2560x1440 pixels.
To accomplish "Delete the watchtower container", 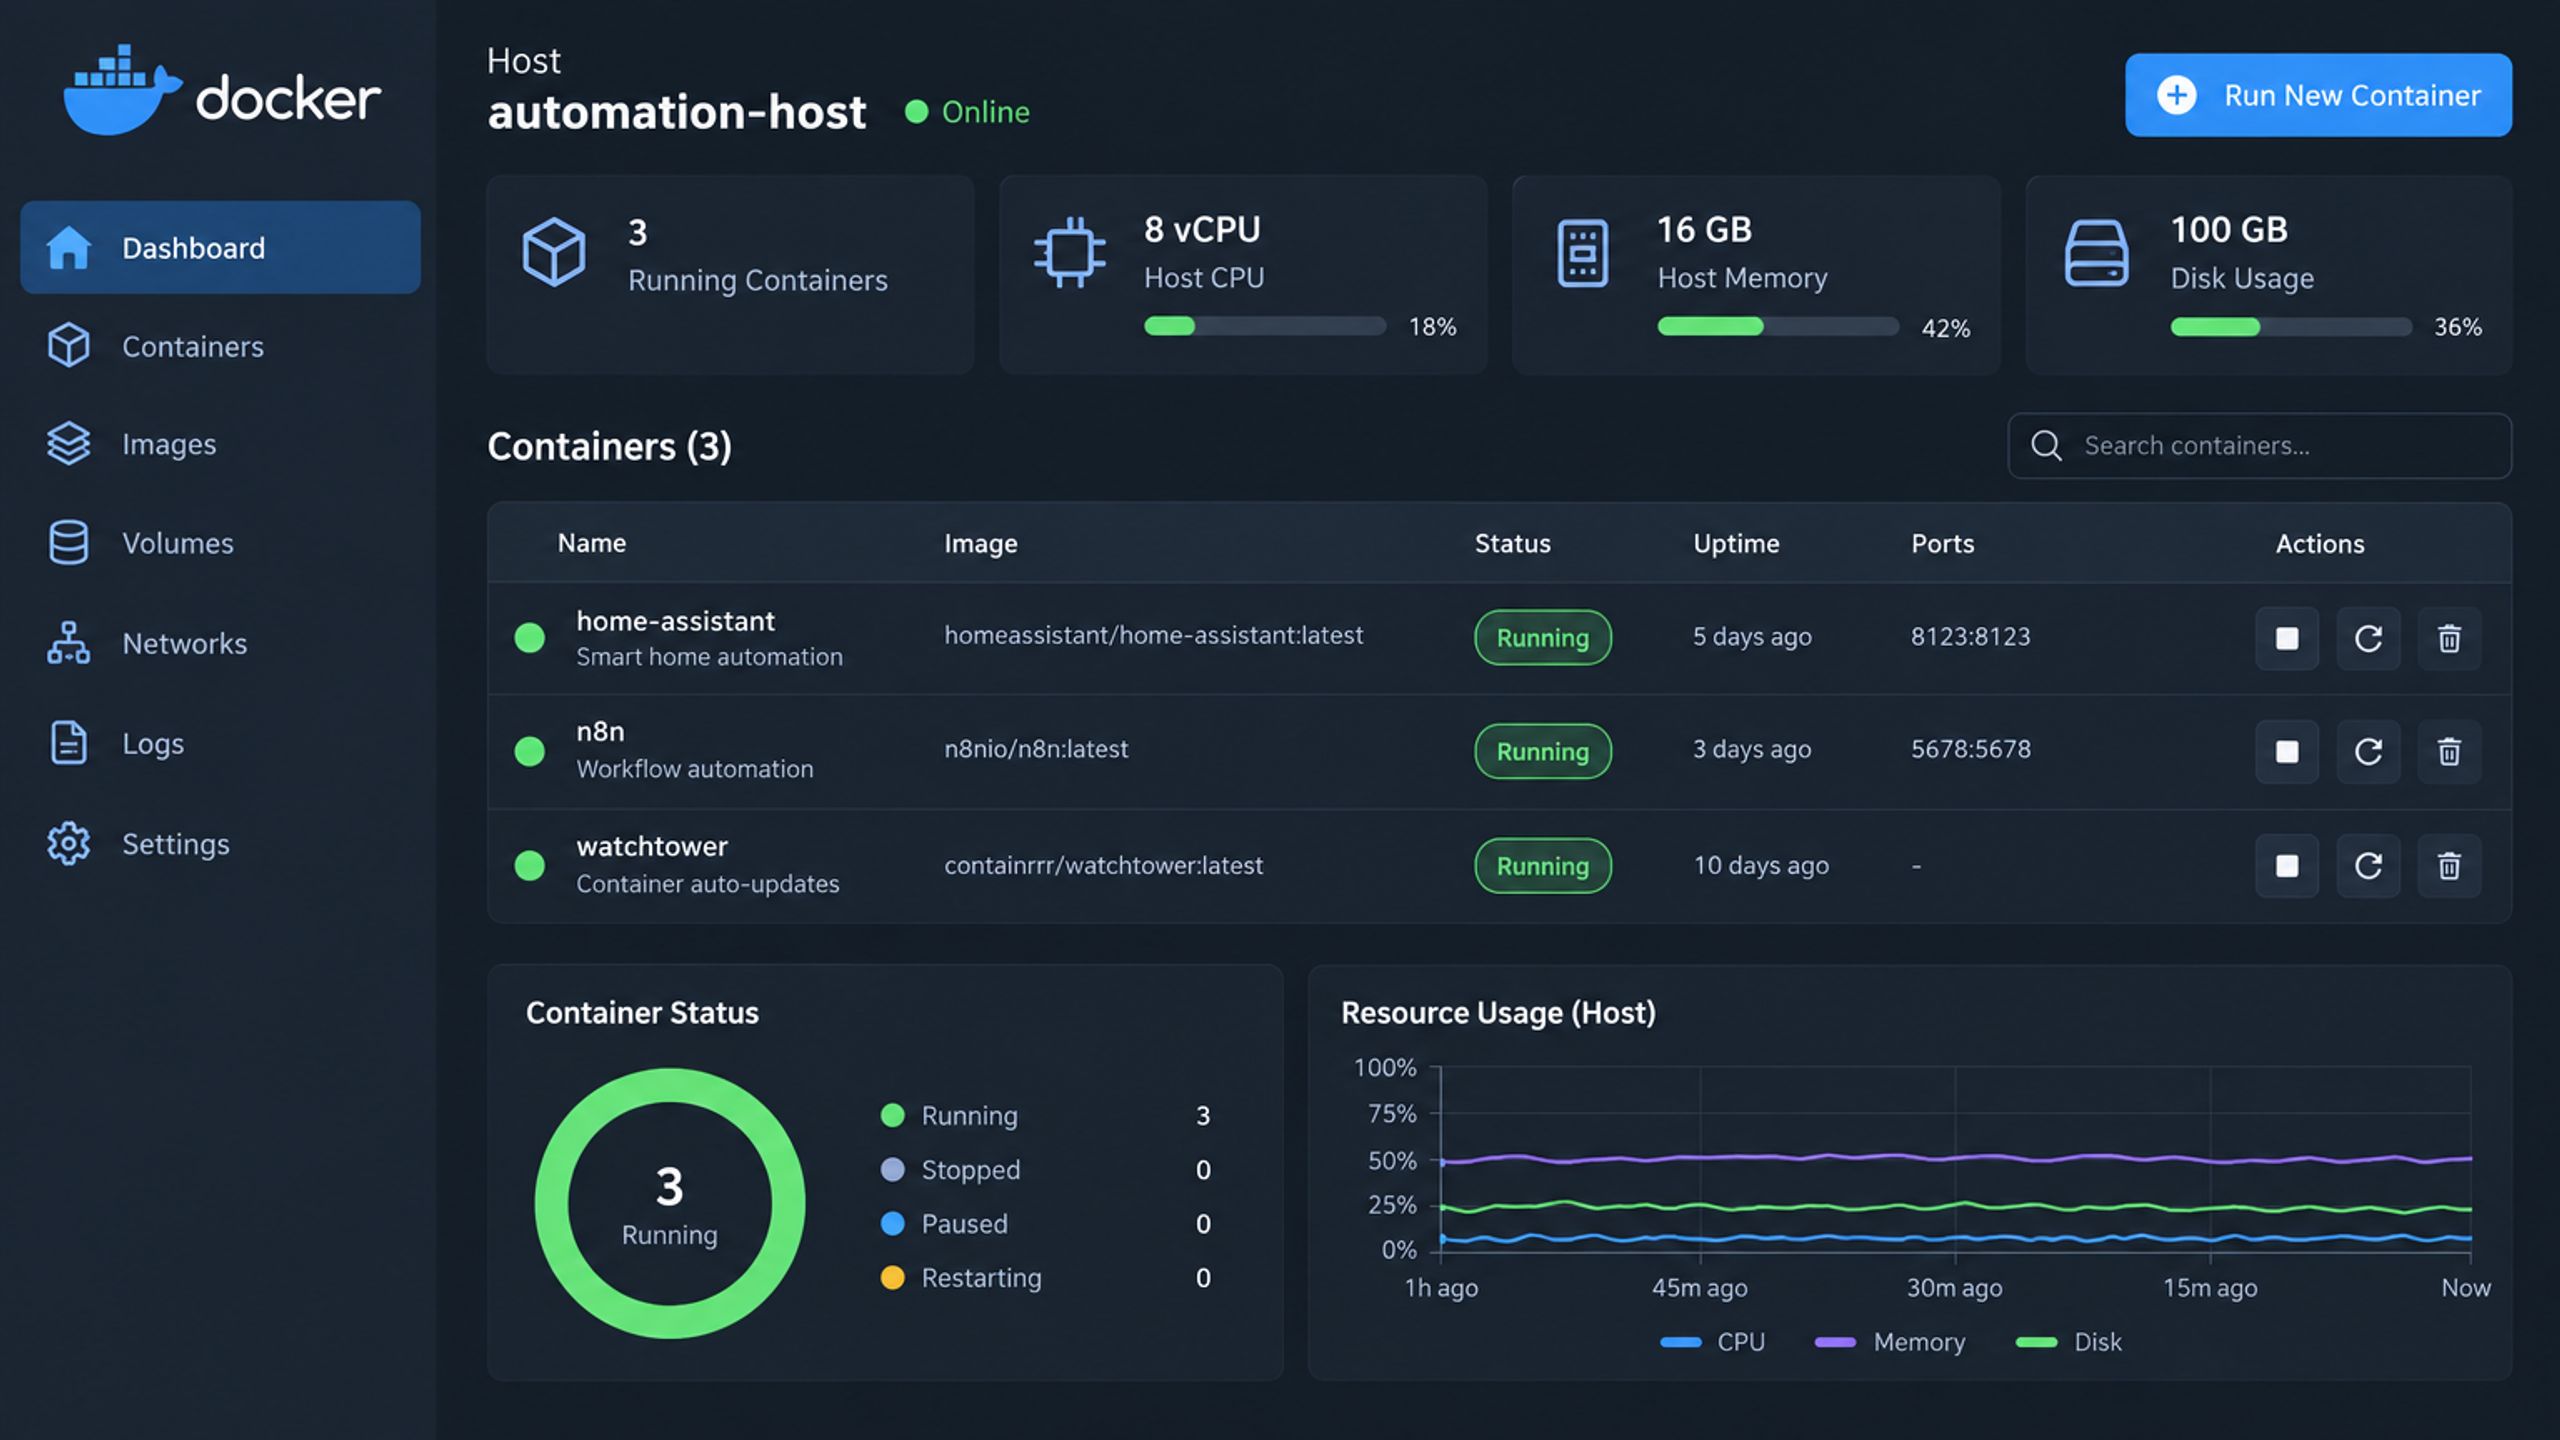I will pyautogui.click(x=2449, y=865).
